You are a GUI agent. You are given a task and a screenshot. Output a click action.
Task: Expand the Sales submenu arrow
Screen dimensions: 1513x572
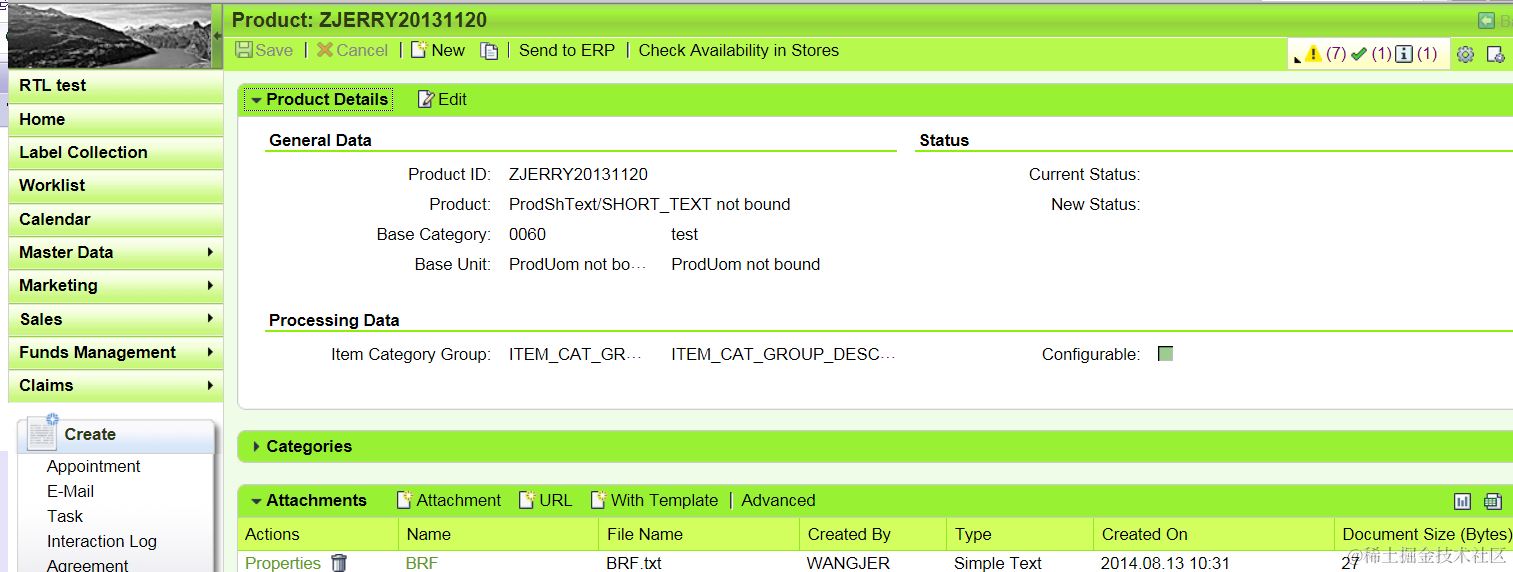[210, 319]
